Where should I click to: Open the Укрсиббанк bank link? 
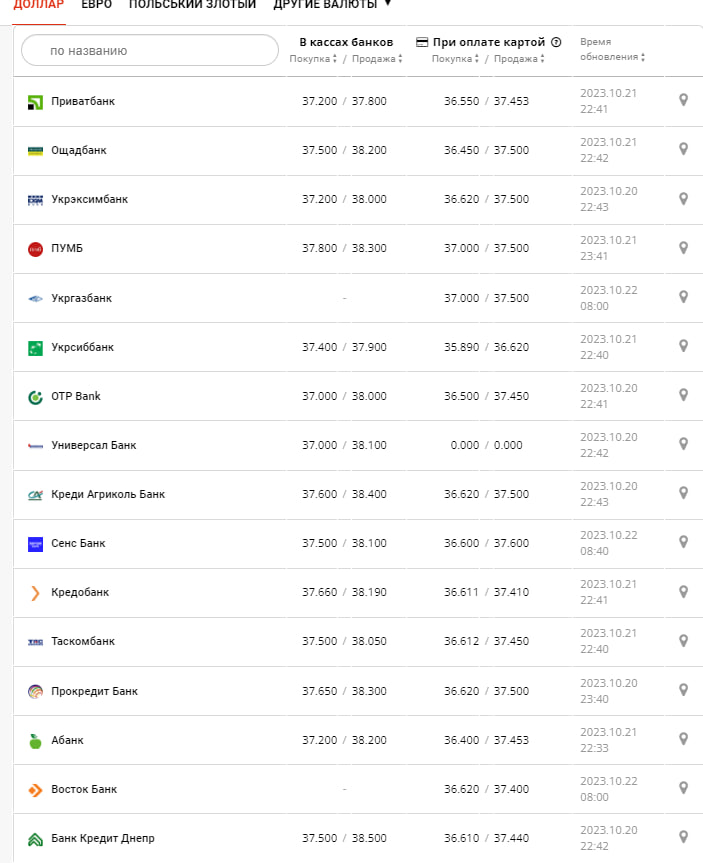pos(83,347)
